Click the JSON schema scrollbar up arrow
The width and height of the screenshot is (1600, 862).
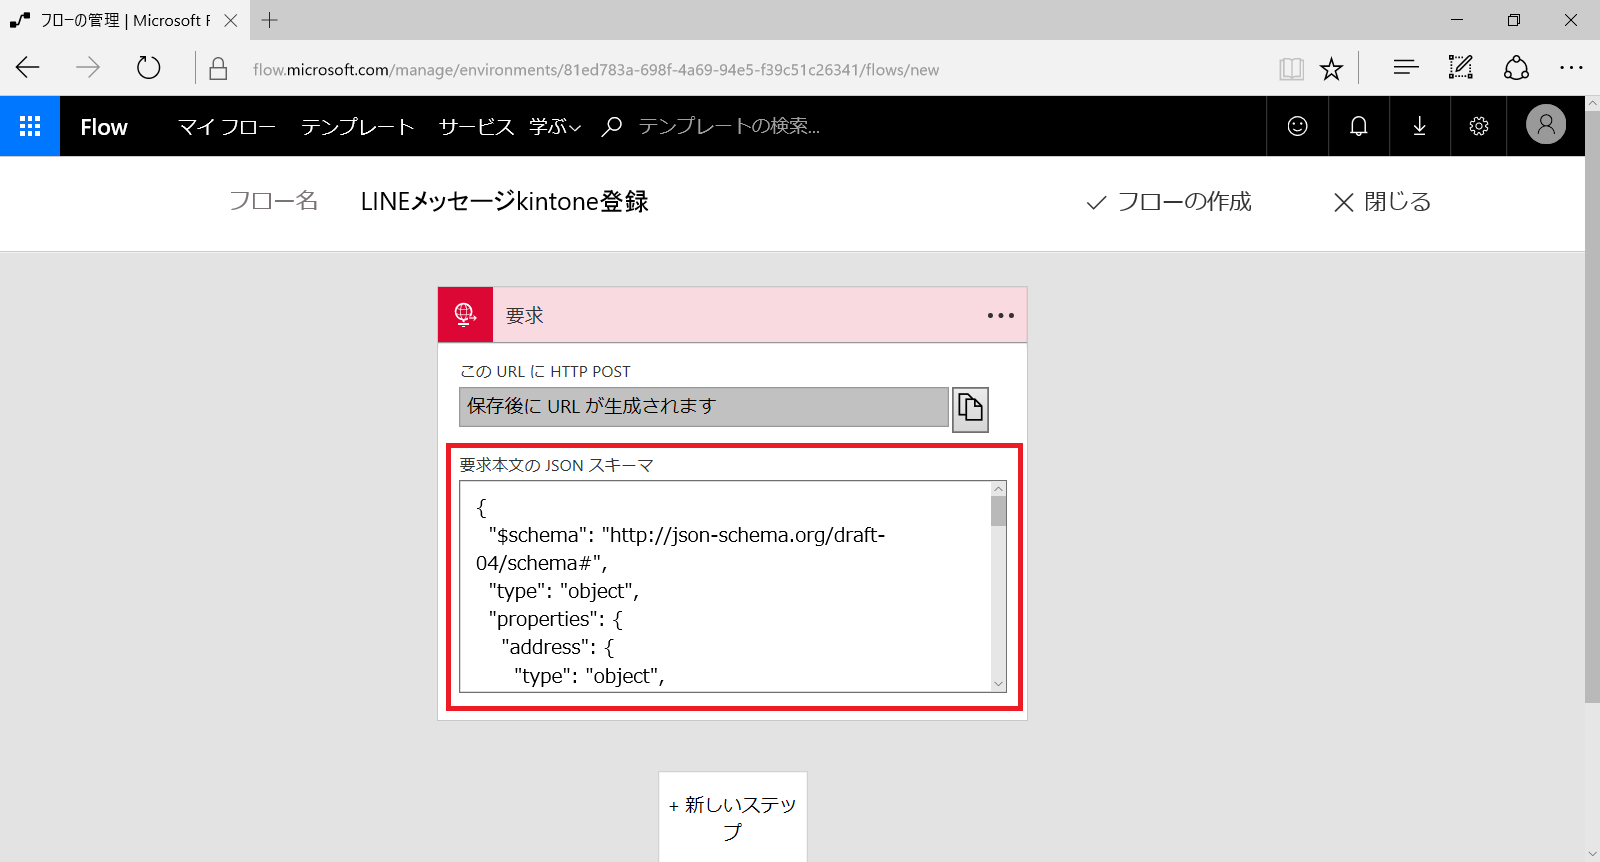pos(998,489)
